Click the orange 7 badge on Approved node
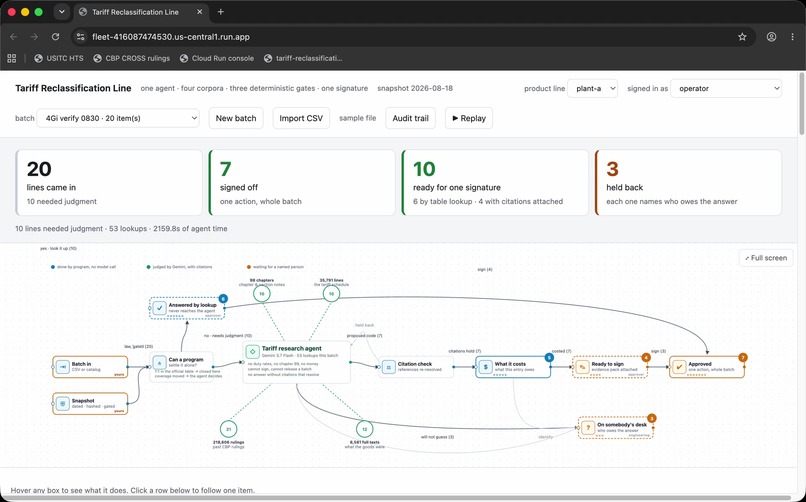806x502 pixels. pos(742,358)
